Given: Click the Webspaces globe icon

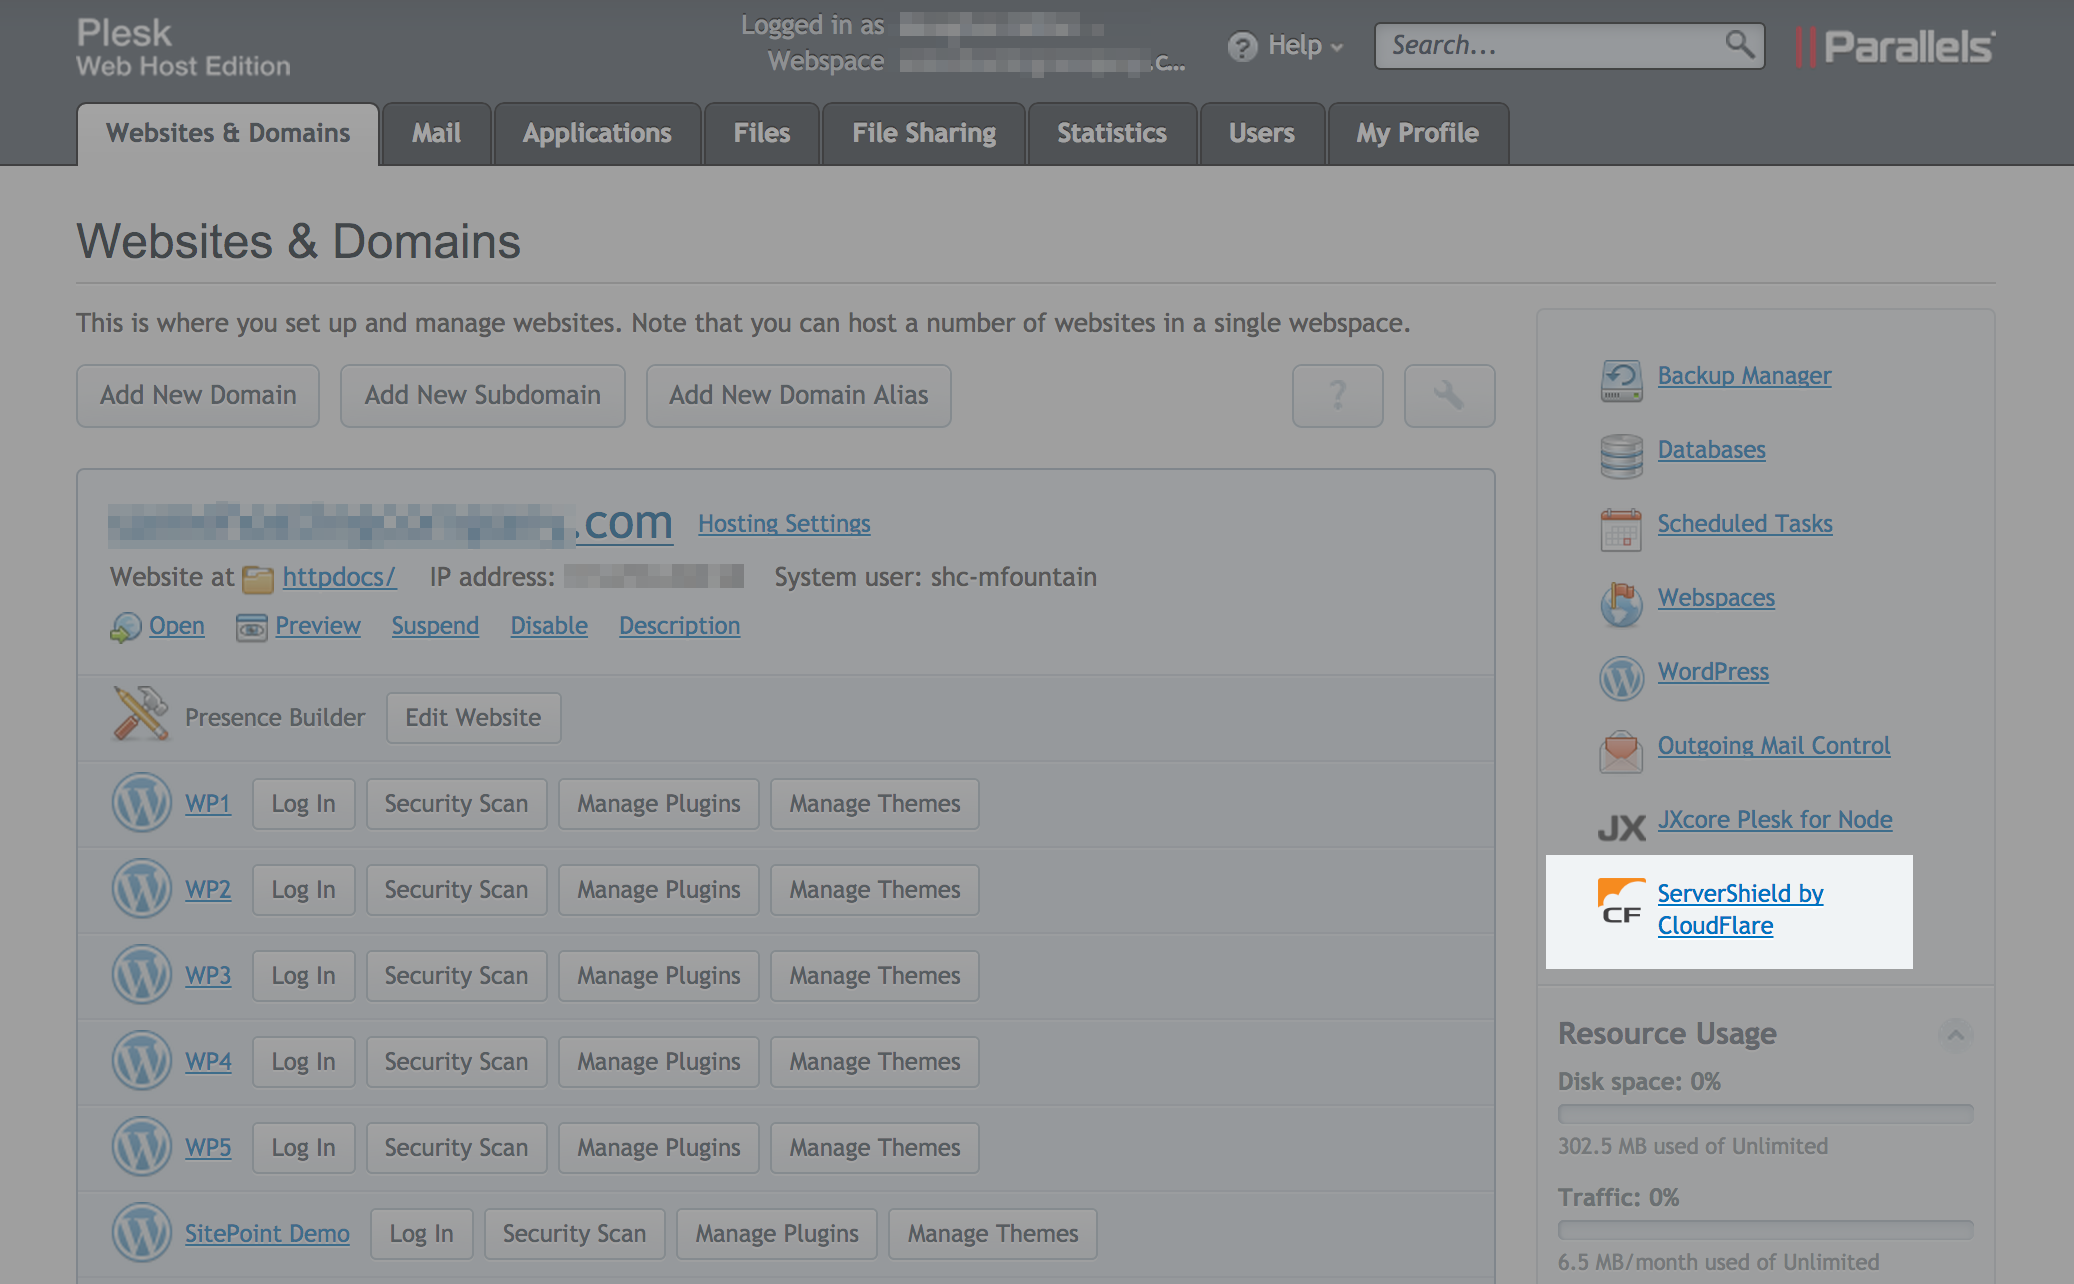Looking at the screenshot, I should [x=1621, y=604].
